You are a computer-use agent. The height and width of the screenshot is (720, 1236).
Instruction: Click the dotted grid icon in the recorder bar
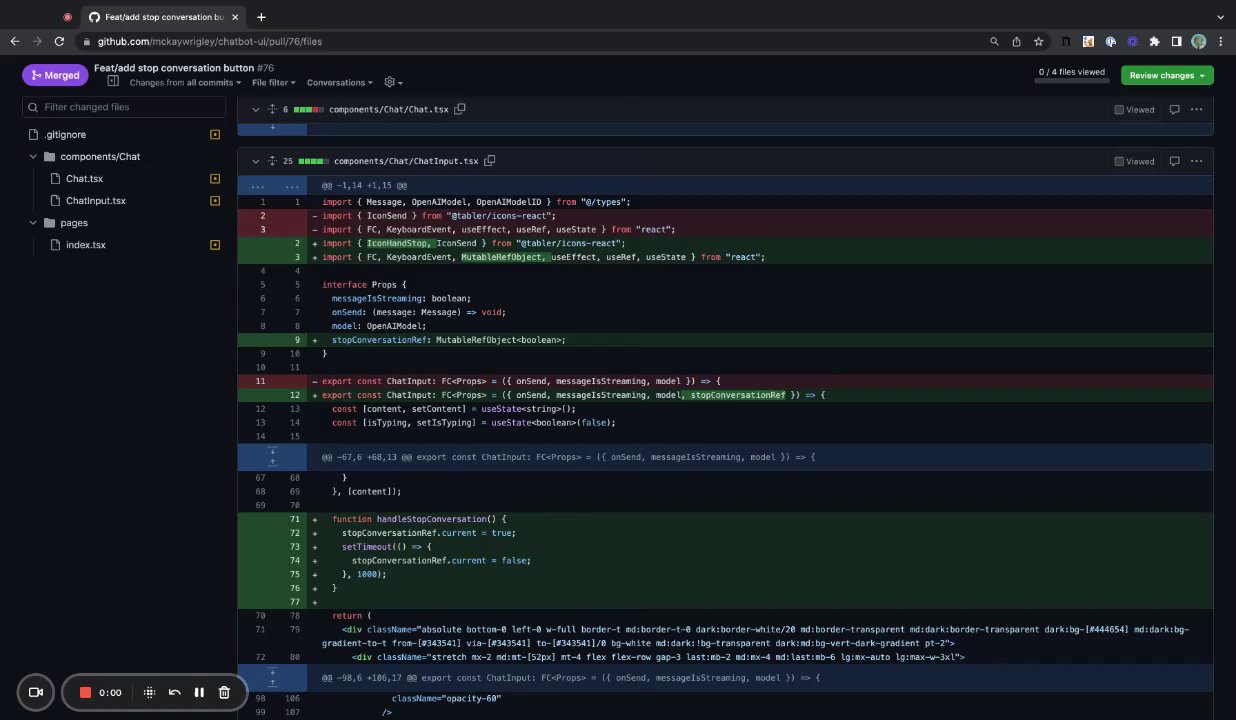(x=149, y=692)
